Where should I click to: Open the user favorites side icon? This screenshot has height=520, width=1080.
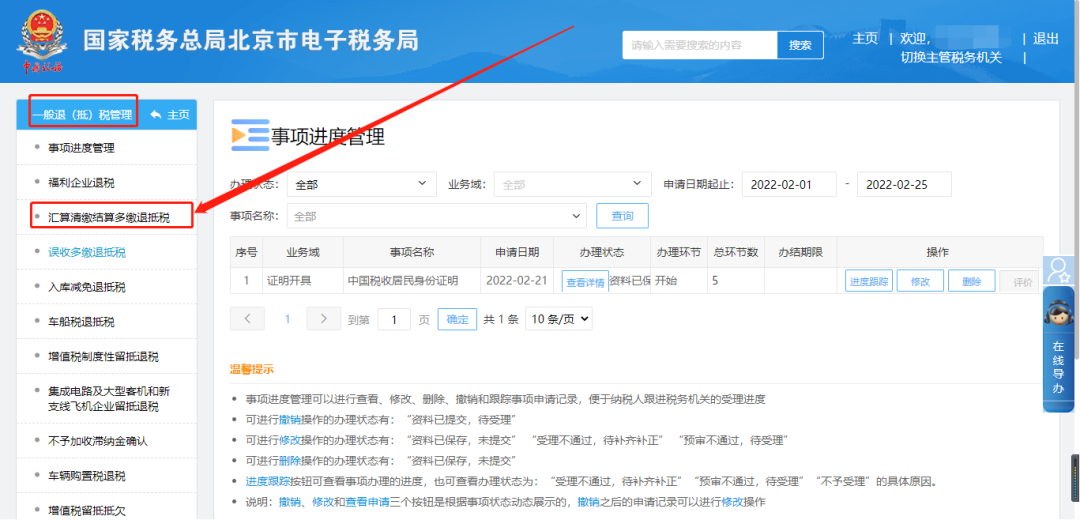(1057, 270)
